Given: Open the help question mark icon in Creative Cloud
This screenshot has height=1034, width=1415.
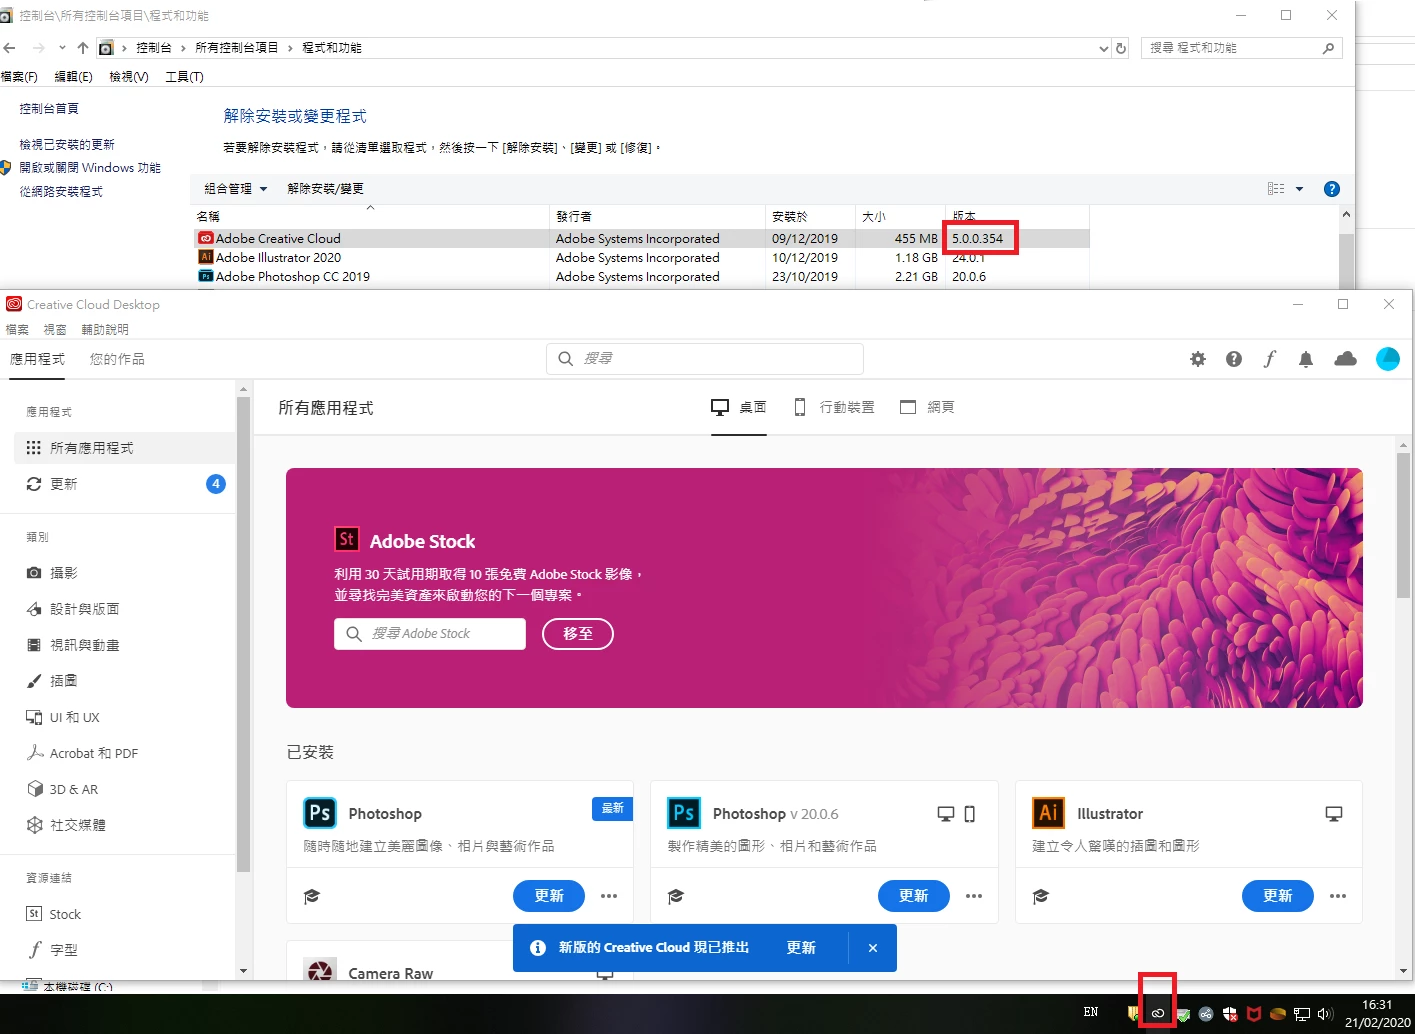Looking at the screenshot, I should coord(1234,359).
